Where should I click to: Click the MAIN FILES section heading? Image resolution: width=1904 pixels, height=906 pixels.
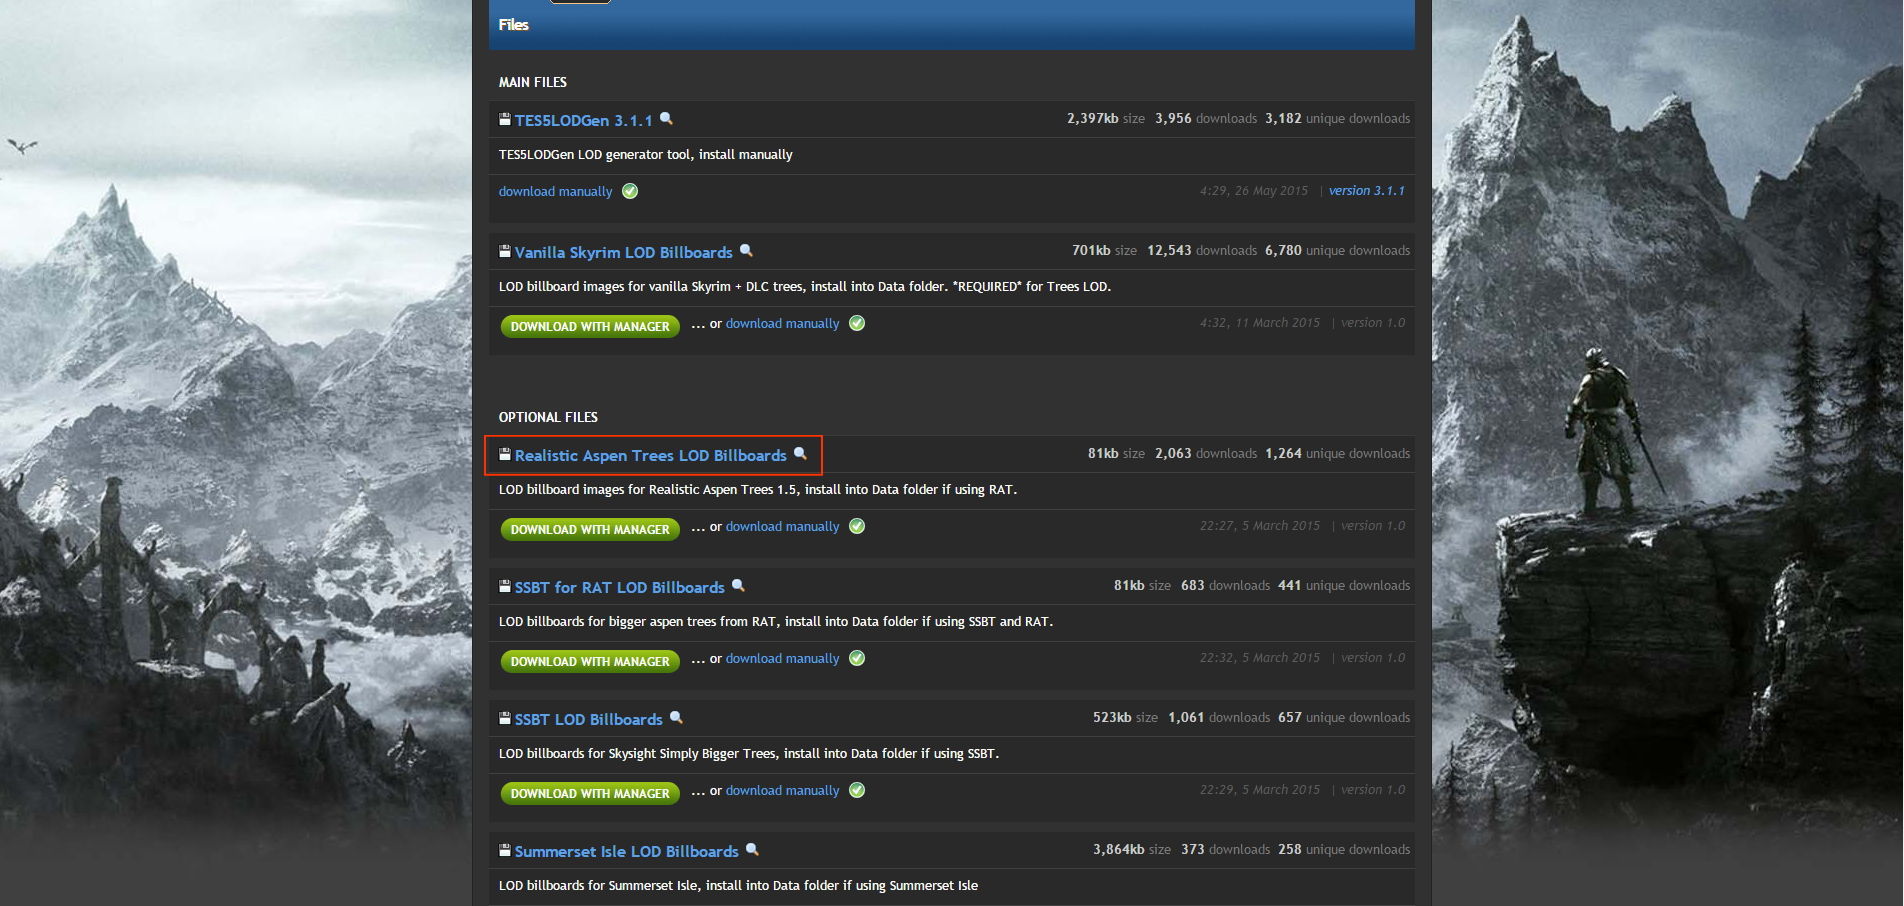(533, 82)
